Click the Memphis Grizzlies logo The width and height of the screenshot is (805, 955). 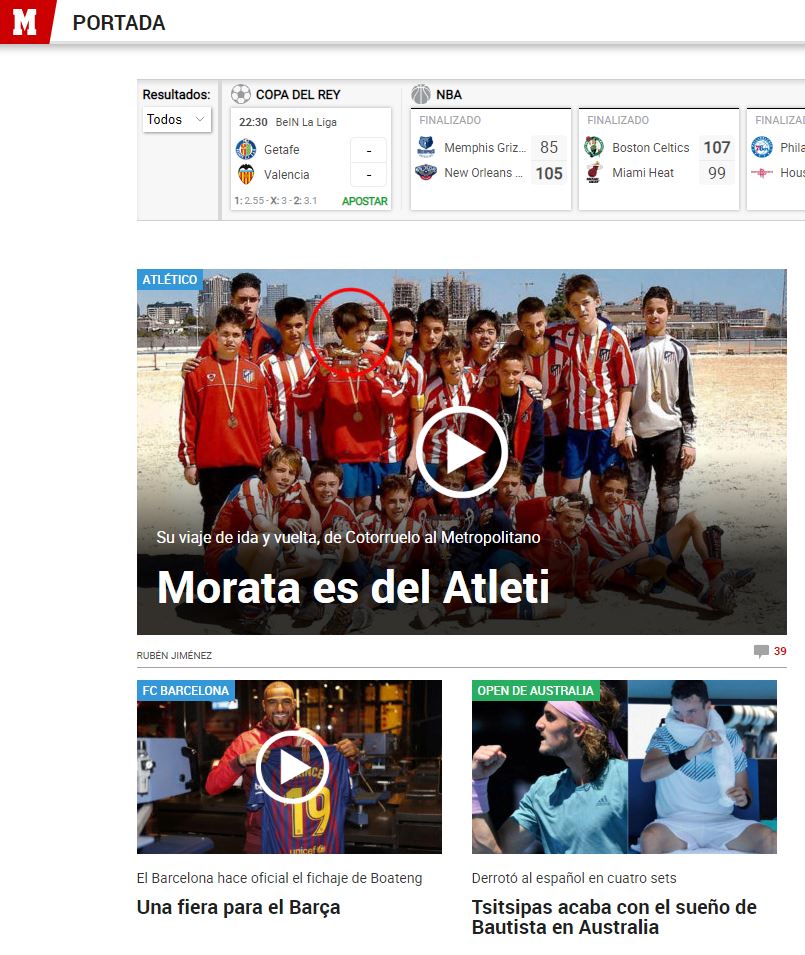(426, 147)
